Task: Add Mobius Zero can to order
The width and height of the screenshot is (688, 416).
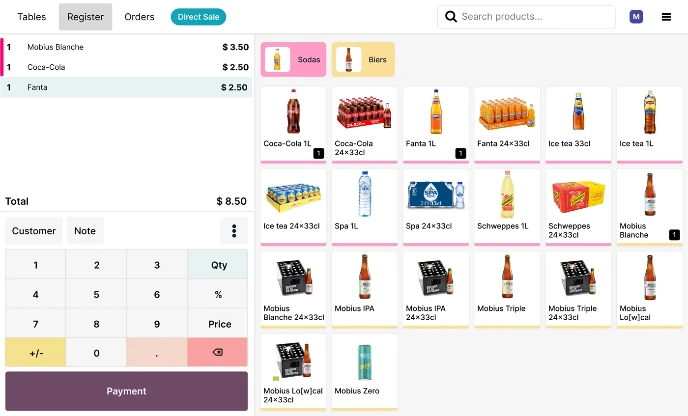Action: [x=364, y=372]
